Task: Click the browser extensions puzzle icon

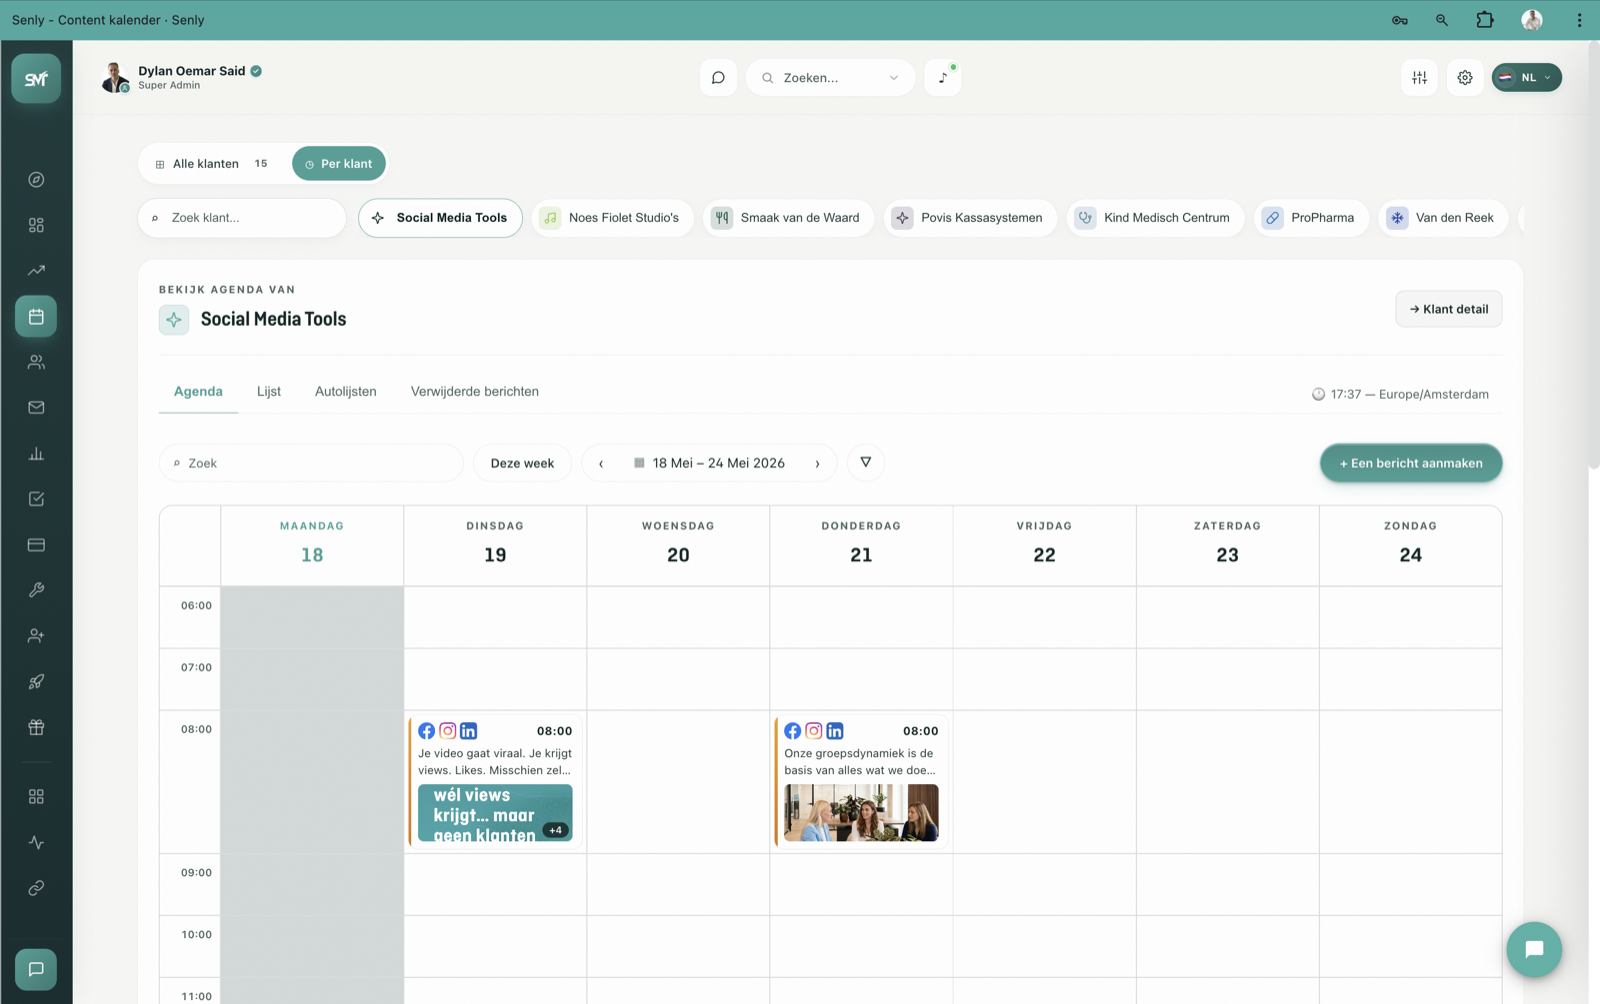Action: point(1485,20)
